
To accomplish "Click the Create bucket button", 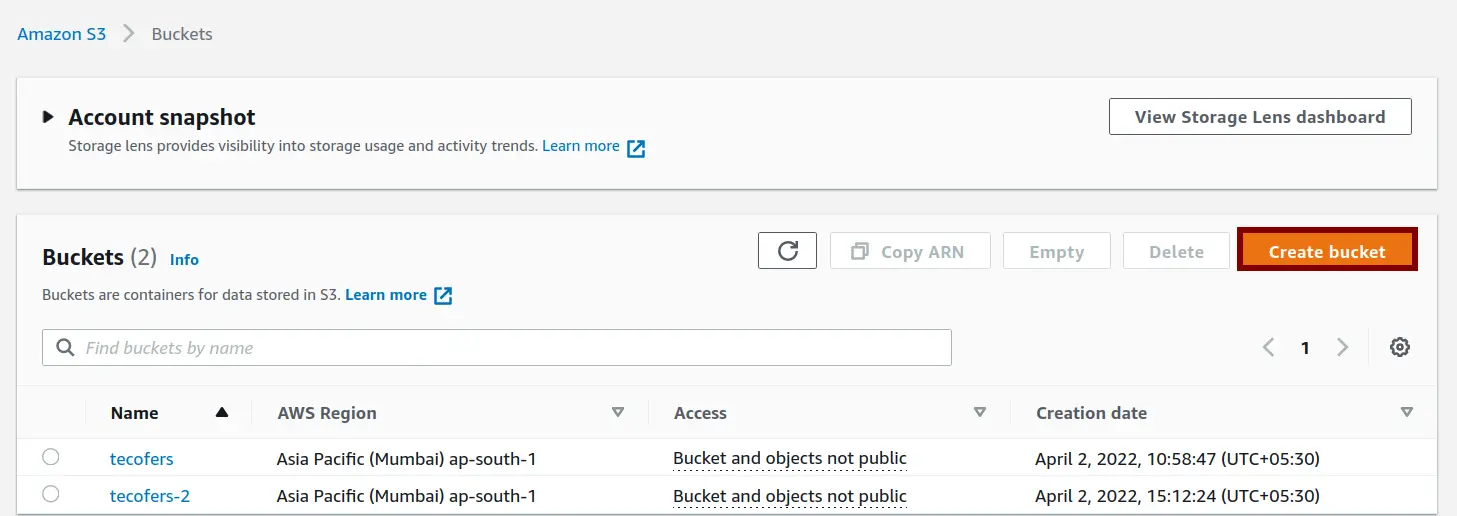I will [x=1327, y=251].
